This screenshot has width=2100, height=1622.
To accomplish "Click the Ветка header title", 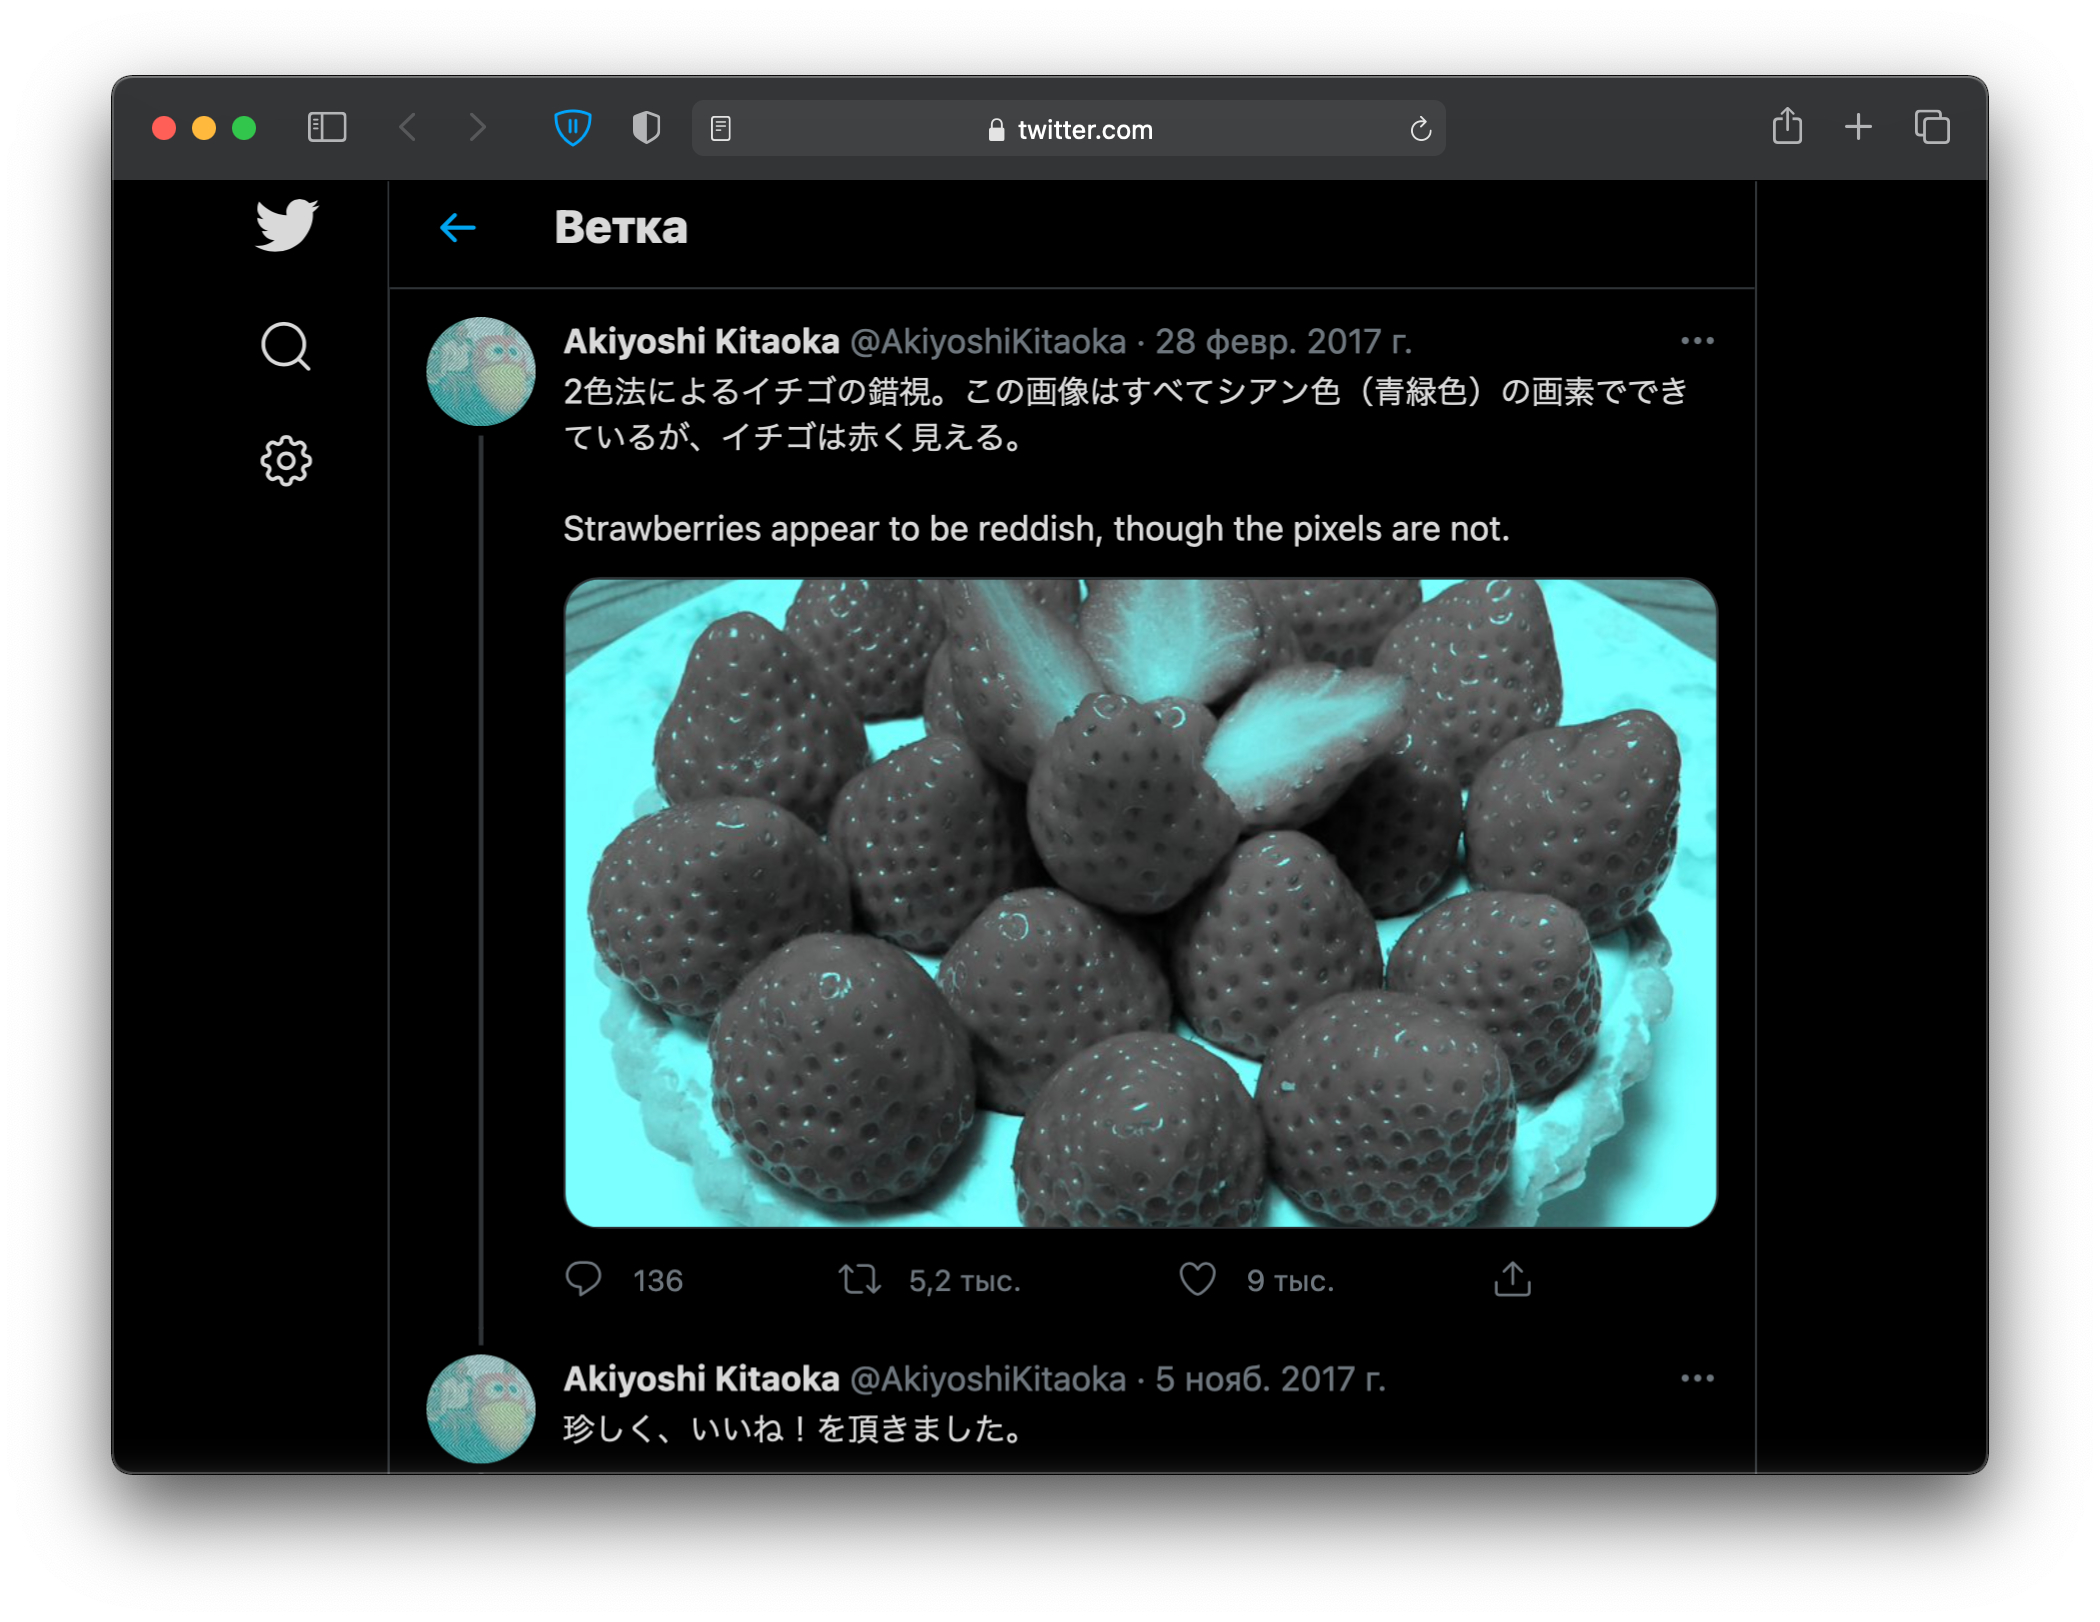I will (621, 228).
